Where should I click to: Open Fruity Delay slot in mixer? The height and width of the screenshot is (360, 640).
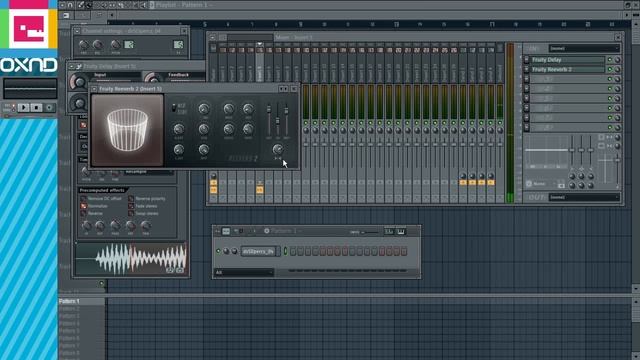tap(567, 60)
